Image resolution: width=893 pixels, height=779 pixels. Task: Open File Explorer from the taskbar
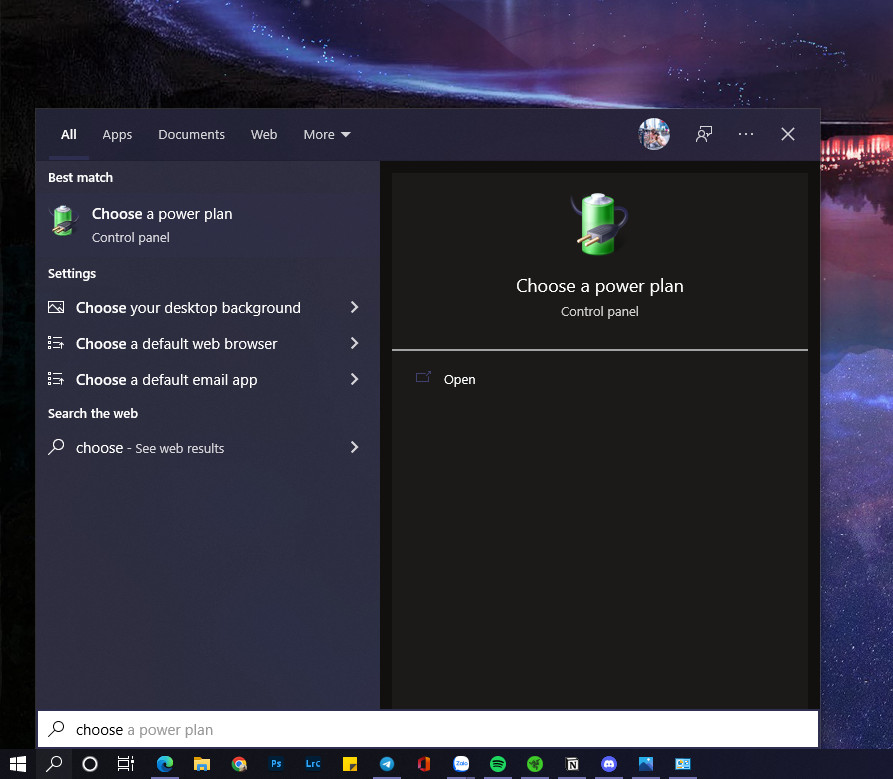click(202, 764)
